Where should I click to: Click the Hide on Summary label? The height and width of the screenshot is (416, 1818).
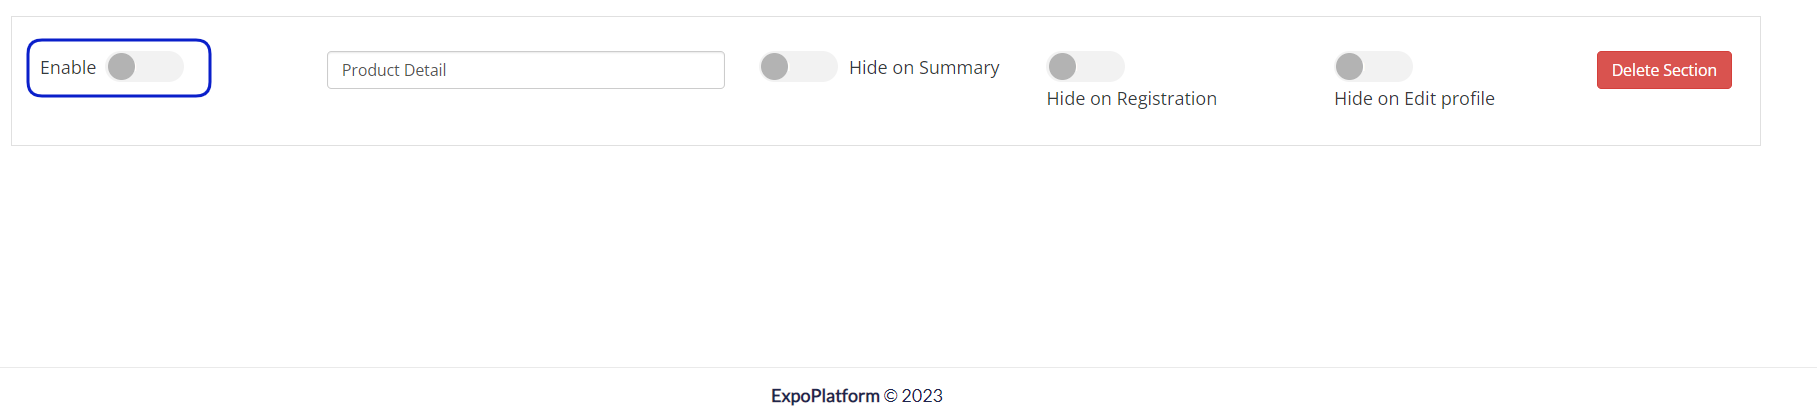coord(924,67)
